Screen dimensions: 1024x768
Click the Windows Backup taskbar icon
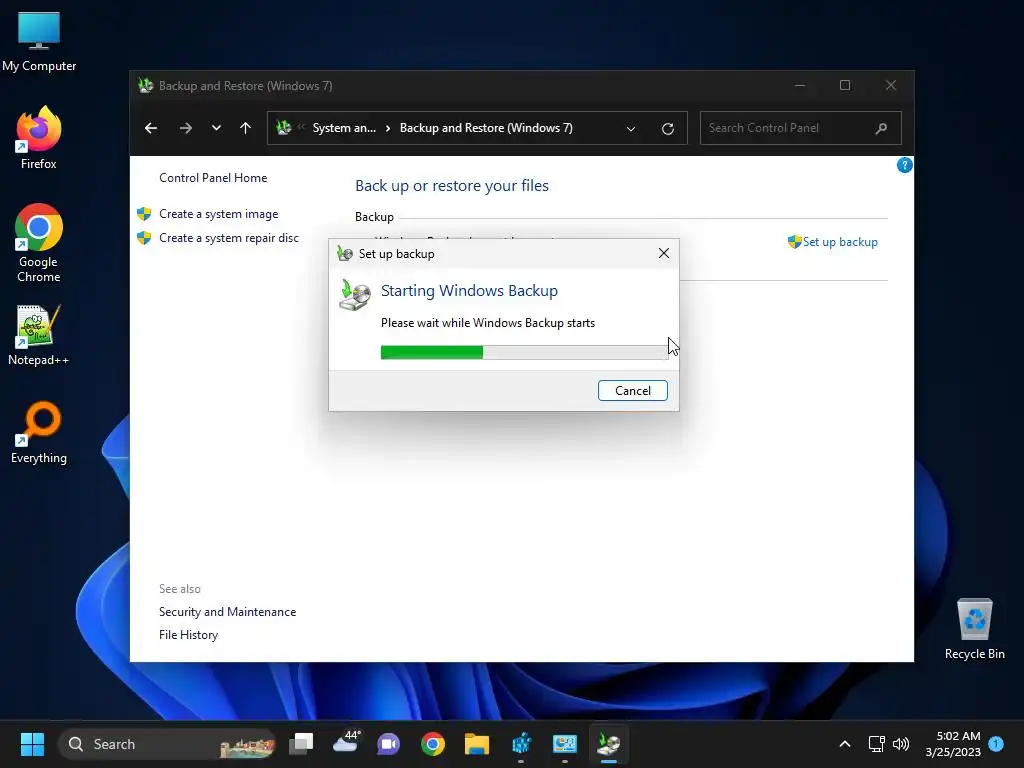coord(609,744)
